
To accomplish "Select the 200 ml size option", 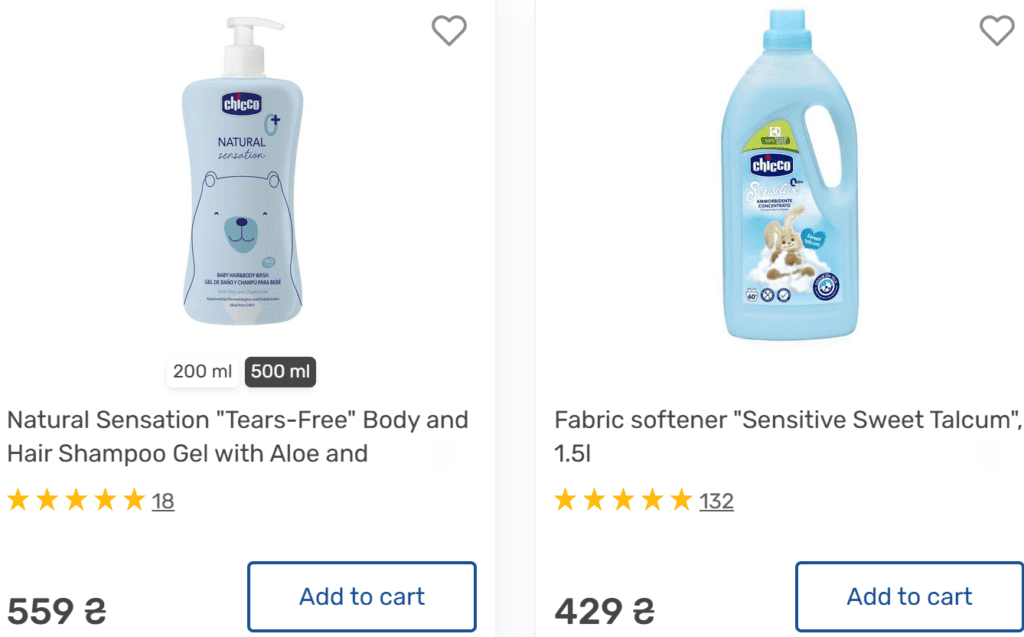I will pos(202,372).
